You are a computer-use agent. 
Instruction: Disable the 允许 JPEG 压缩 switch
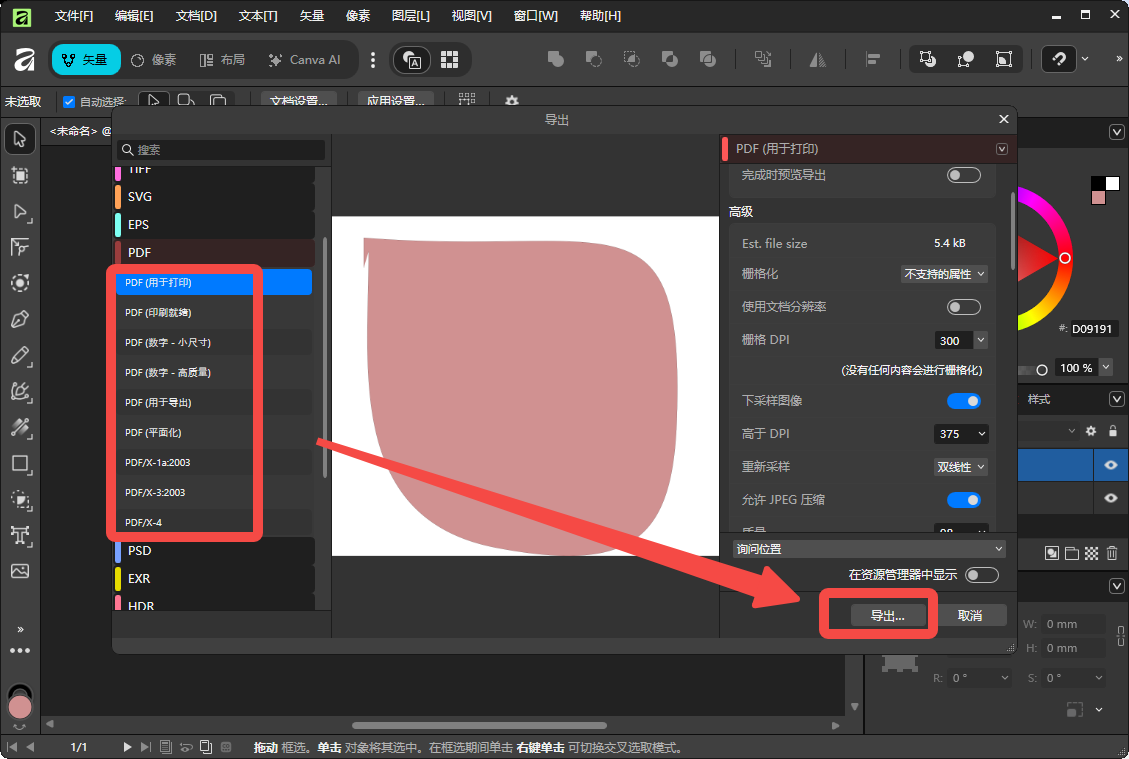(x=963, y=500)
